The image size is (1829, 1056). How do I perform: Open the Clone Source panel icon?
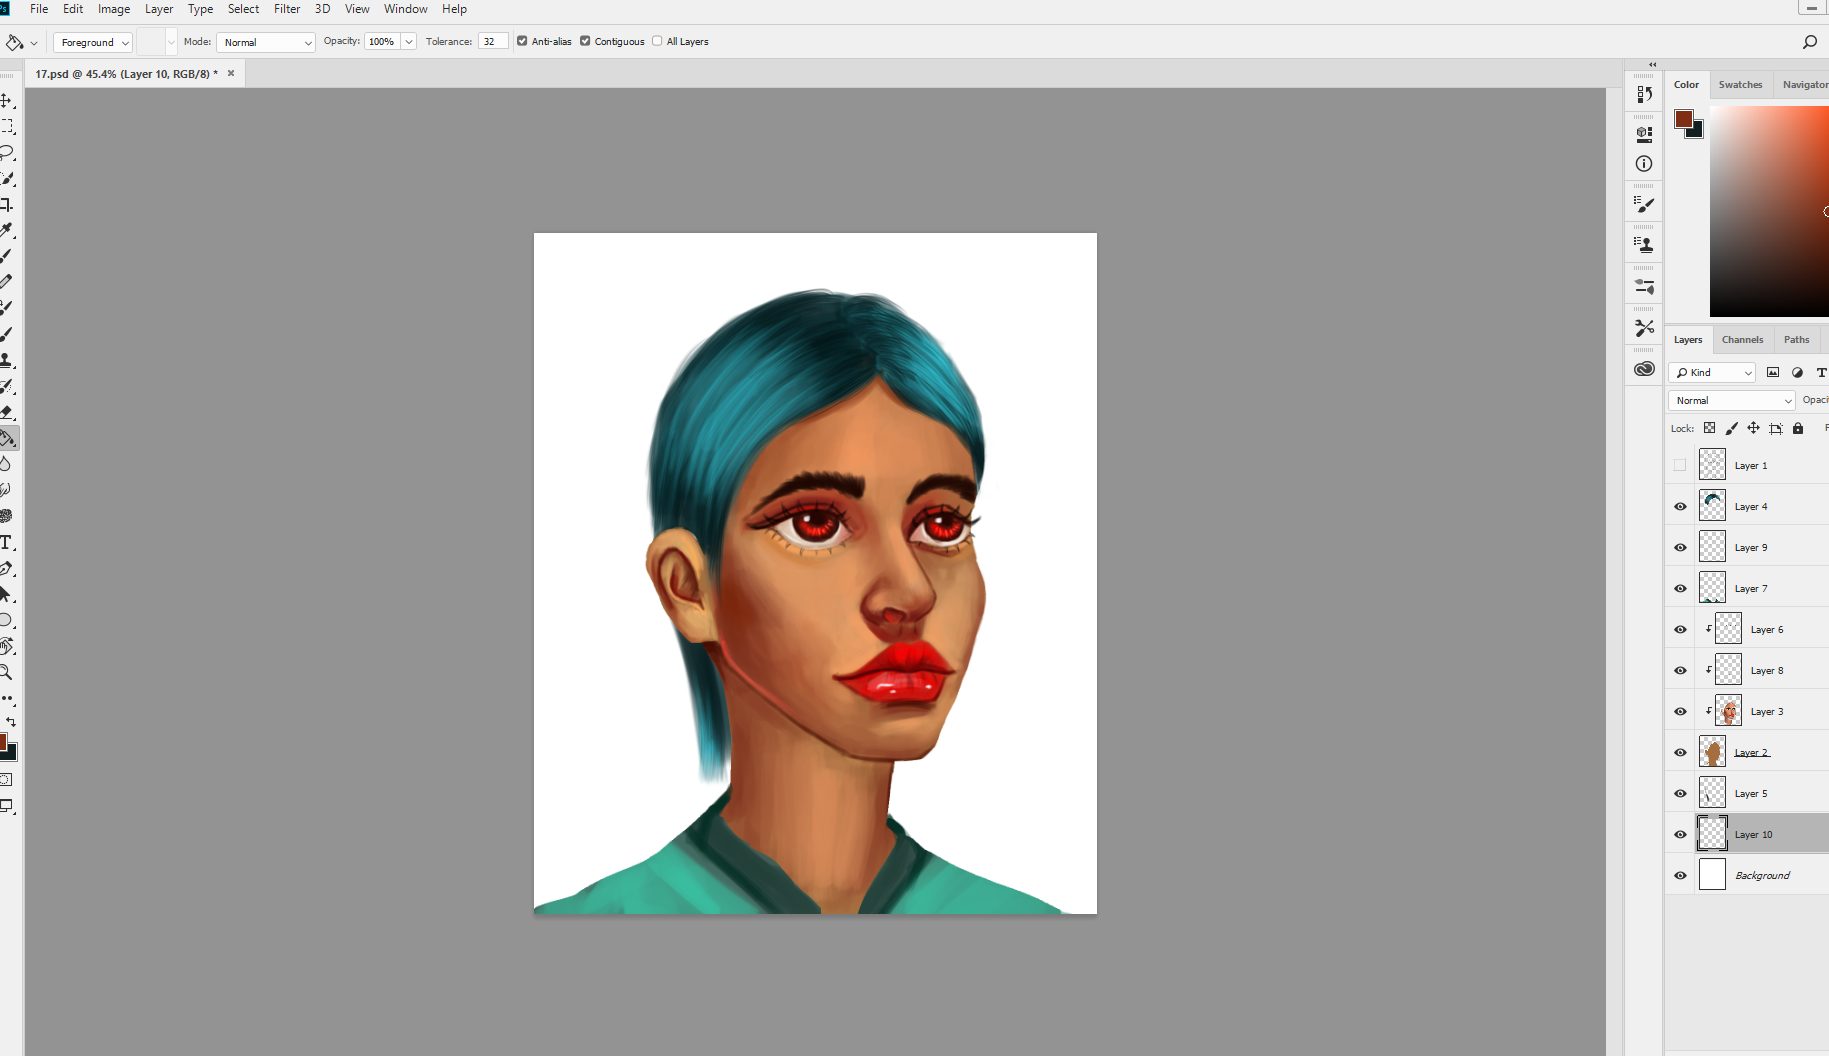1644,245
